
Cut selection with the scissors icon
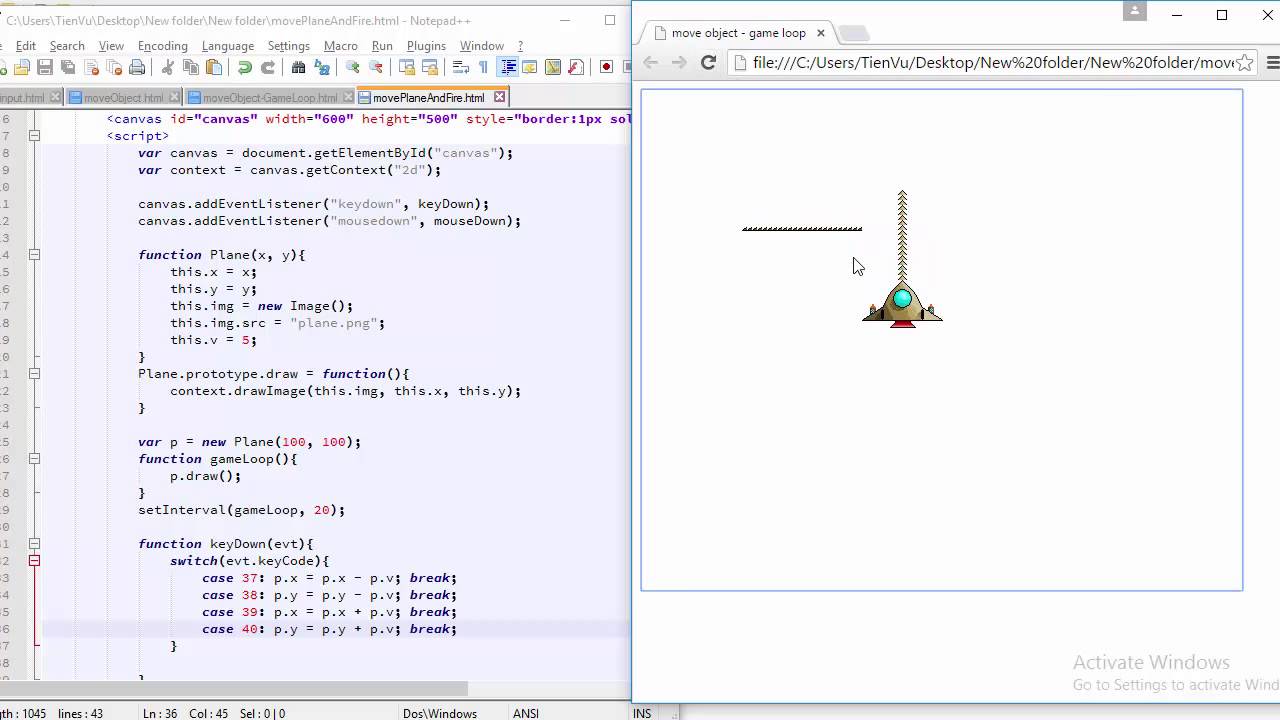(167, 67)
